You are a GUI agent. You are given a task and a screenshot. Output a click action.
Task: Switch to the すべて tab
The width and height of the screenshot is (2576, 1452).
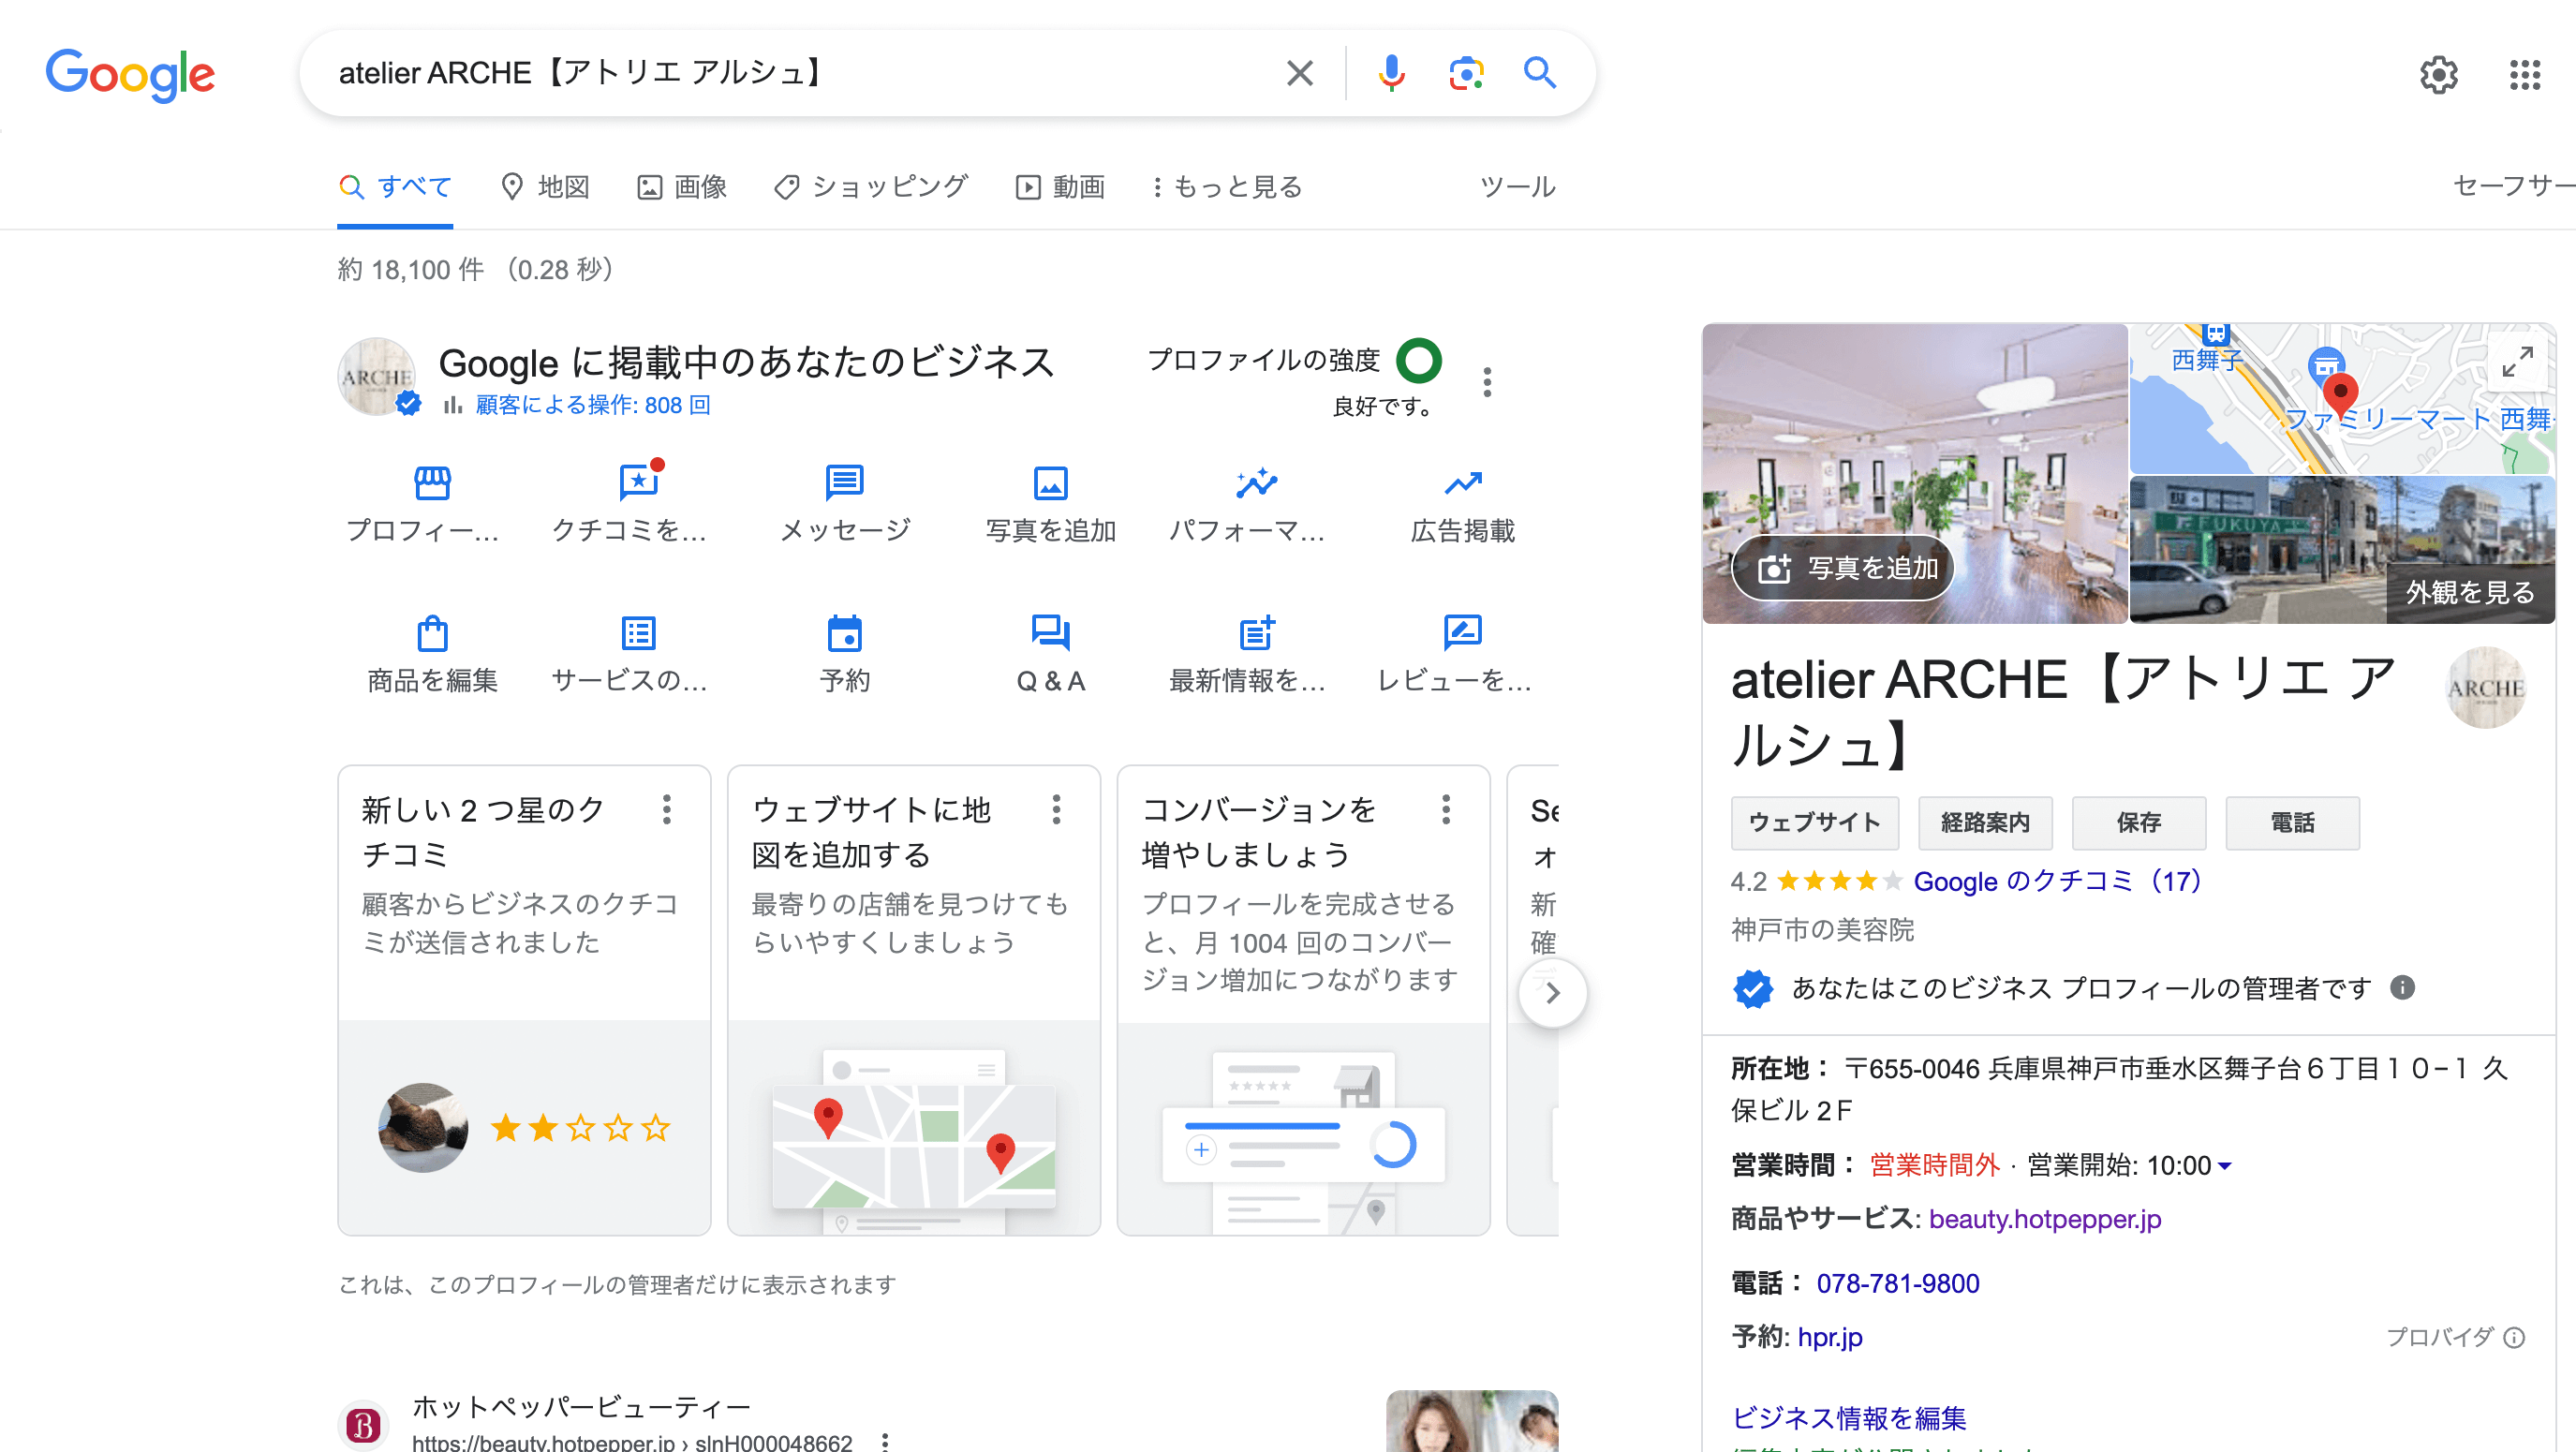click(x=395, y=187)
